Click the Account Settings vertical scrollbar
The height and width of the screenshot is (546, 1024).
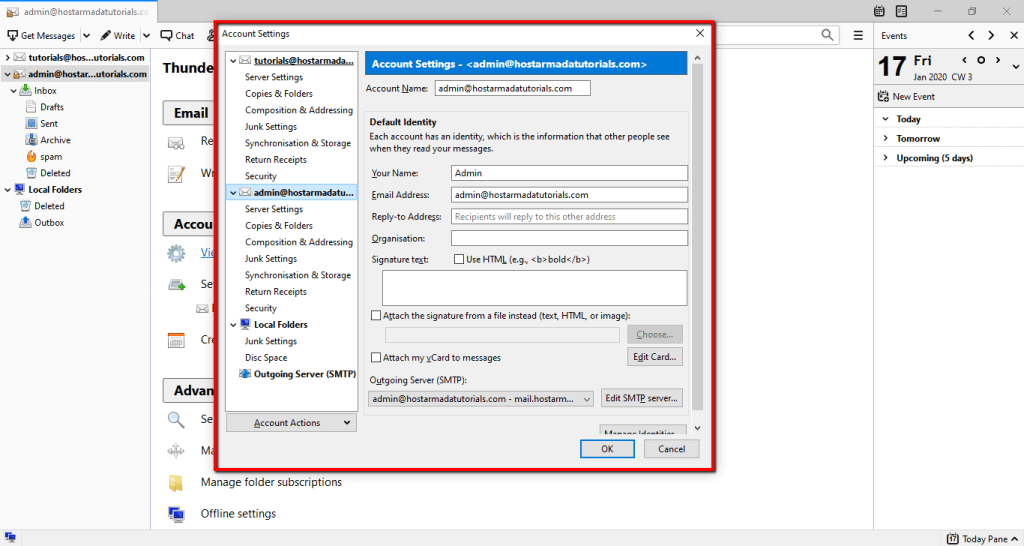(x=697, y=235)
